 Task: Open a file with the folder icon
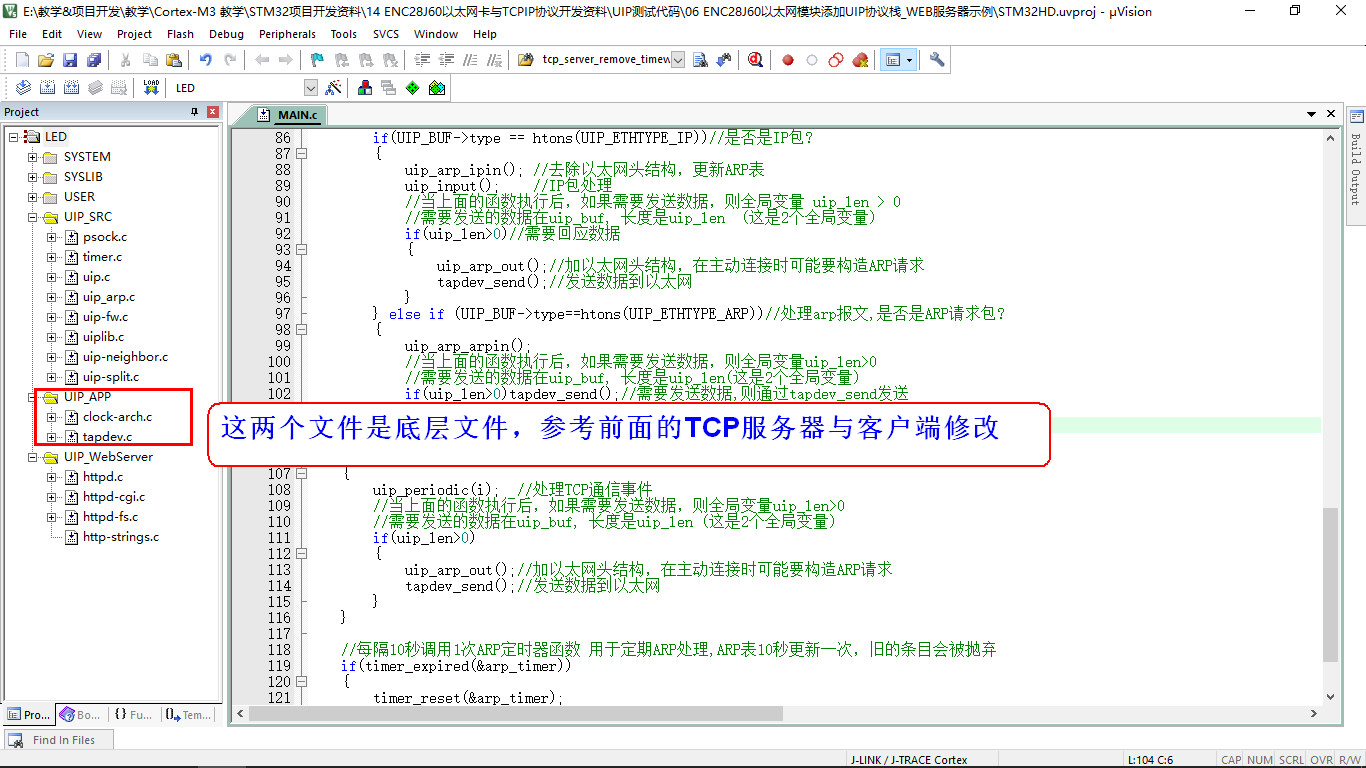tap(46, 60)
